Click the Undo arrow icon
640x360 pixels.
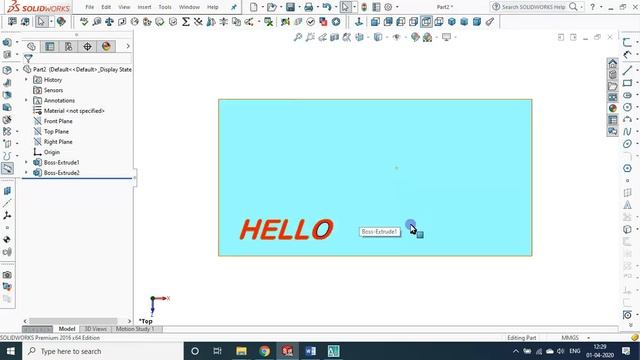(327, 7)
